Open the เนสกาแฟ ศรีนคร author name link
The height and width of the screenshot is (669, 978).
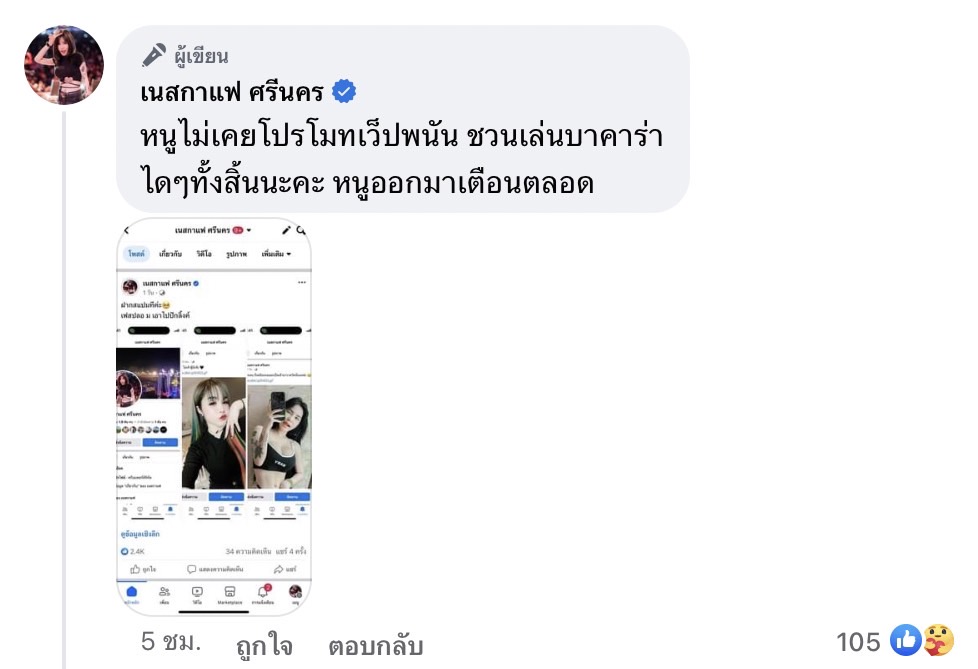tap(231, 92)
